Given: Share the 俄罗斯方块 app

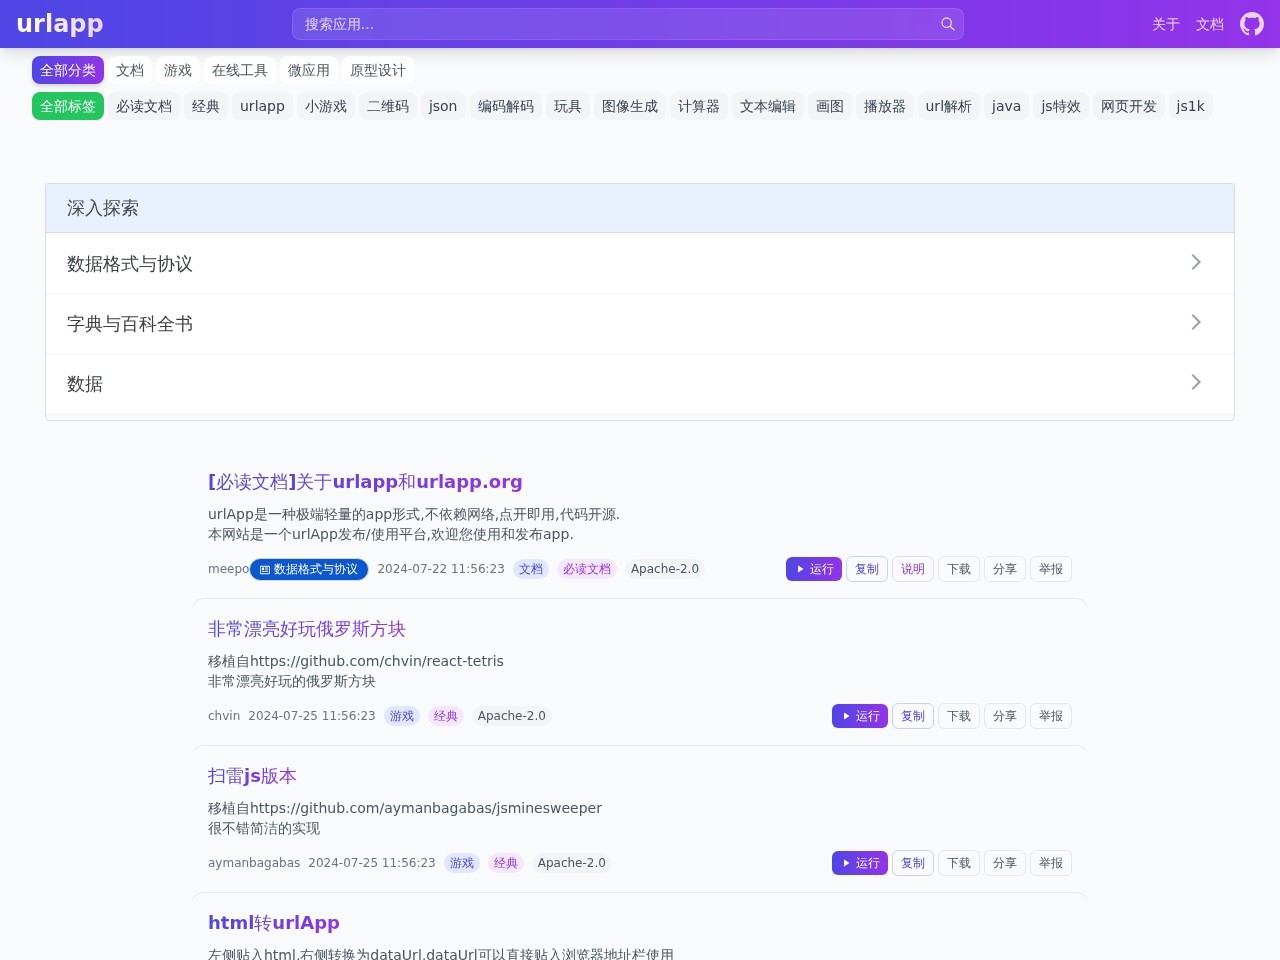Looking at the screenshot, I should [x=1005, y=716].
